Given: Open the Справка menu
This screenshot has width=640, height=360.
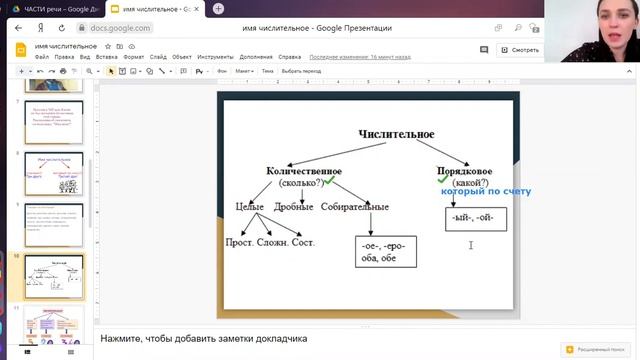Looking at the screenshot, I should tap(290, 57).
